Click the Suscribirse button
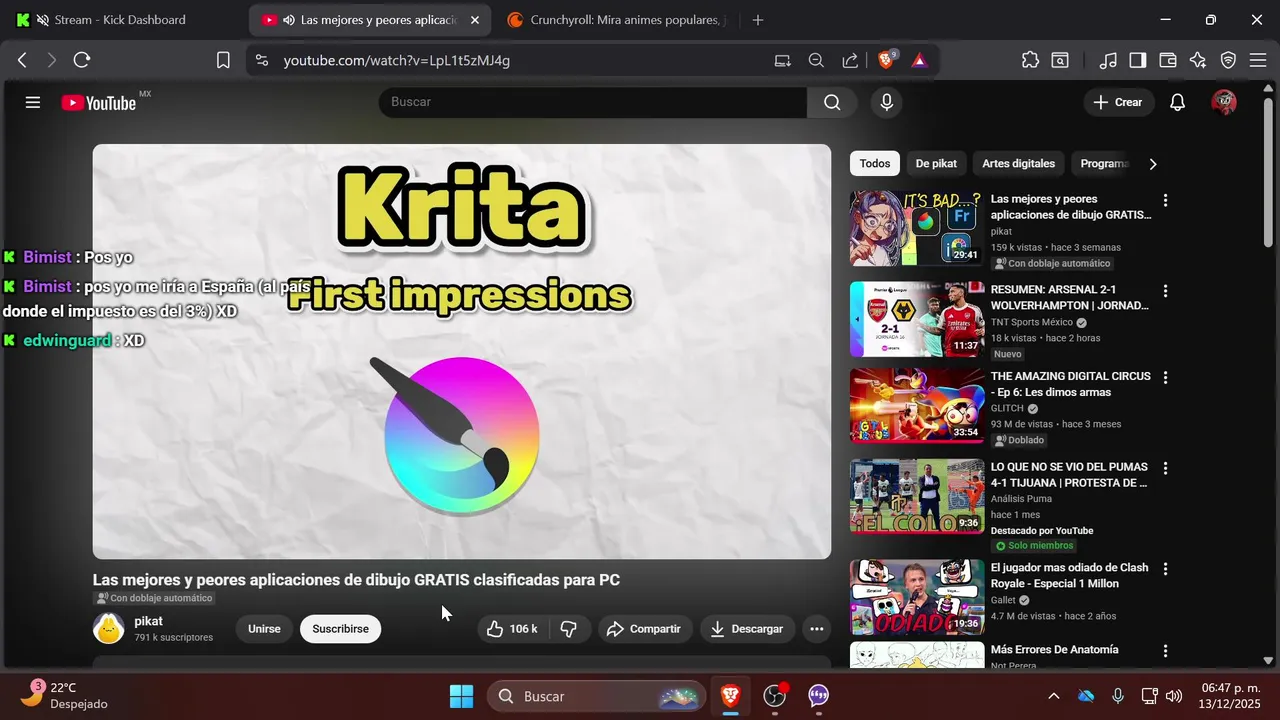This screenshot has height=720, width=1280. [x=340, y=629]
